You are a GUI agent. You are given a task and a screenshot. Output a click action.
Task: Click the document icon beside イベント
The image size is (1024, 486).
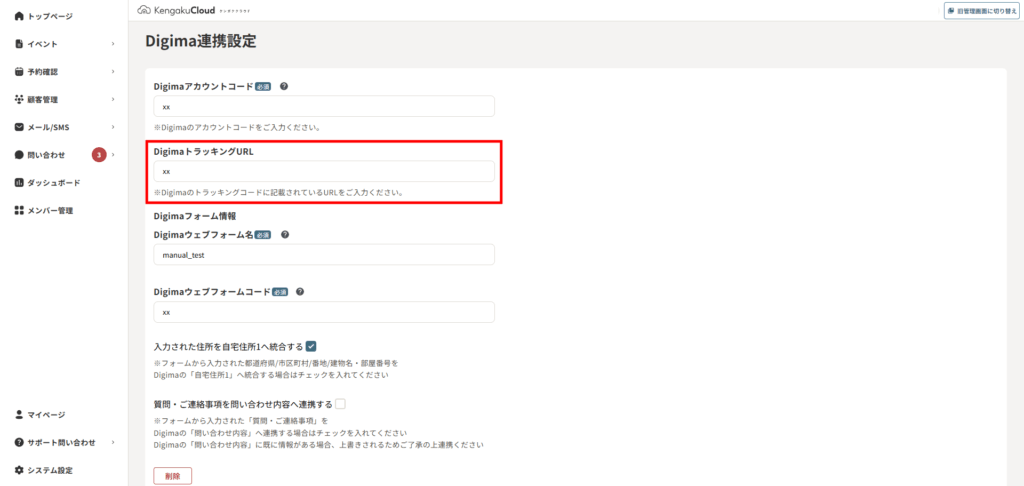19,44
